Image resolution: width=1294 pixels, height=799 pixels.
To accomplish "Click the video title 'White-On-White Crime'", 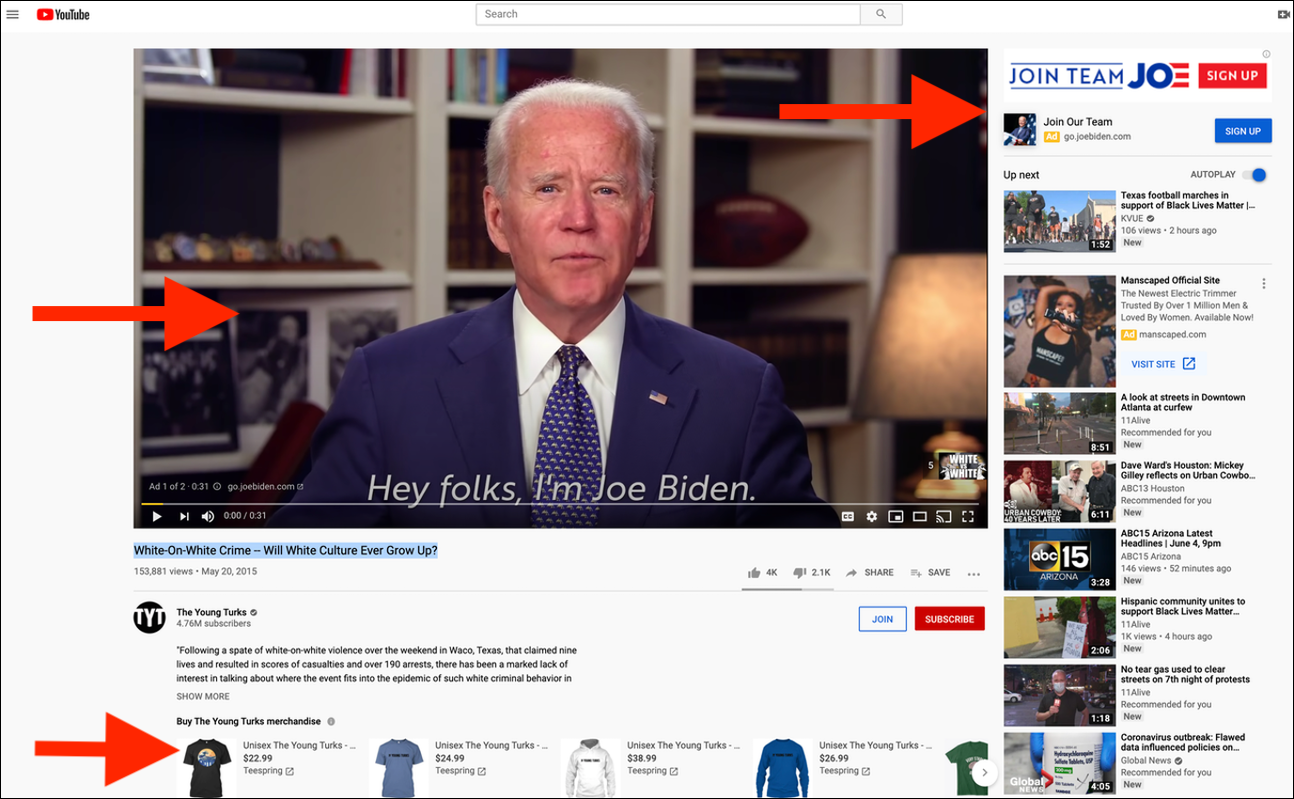I will pyautogui.click(x=286, y=551).
